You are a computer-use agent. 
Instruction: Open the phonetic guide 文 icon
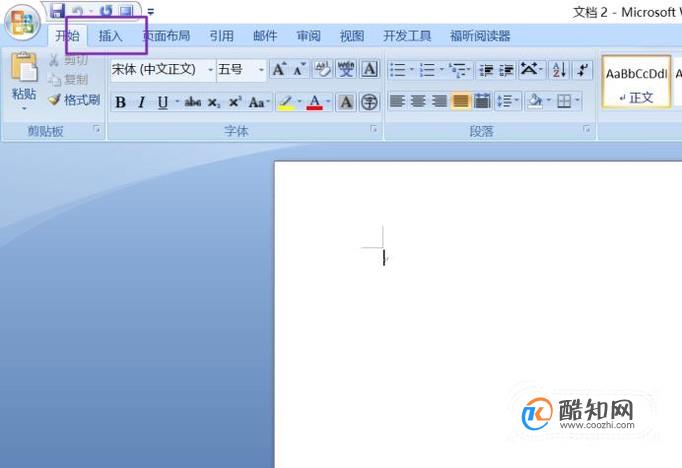pos(346,70)
